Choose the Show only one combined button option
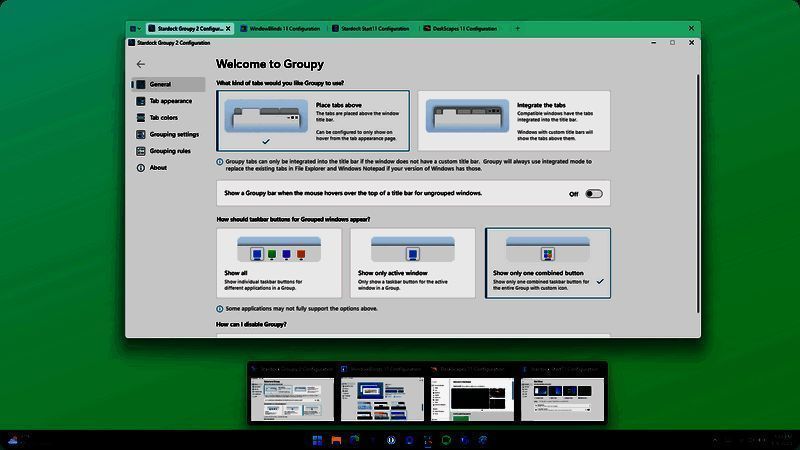The width and height of the screenshot is (800, 450). 547,263
